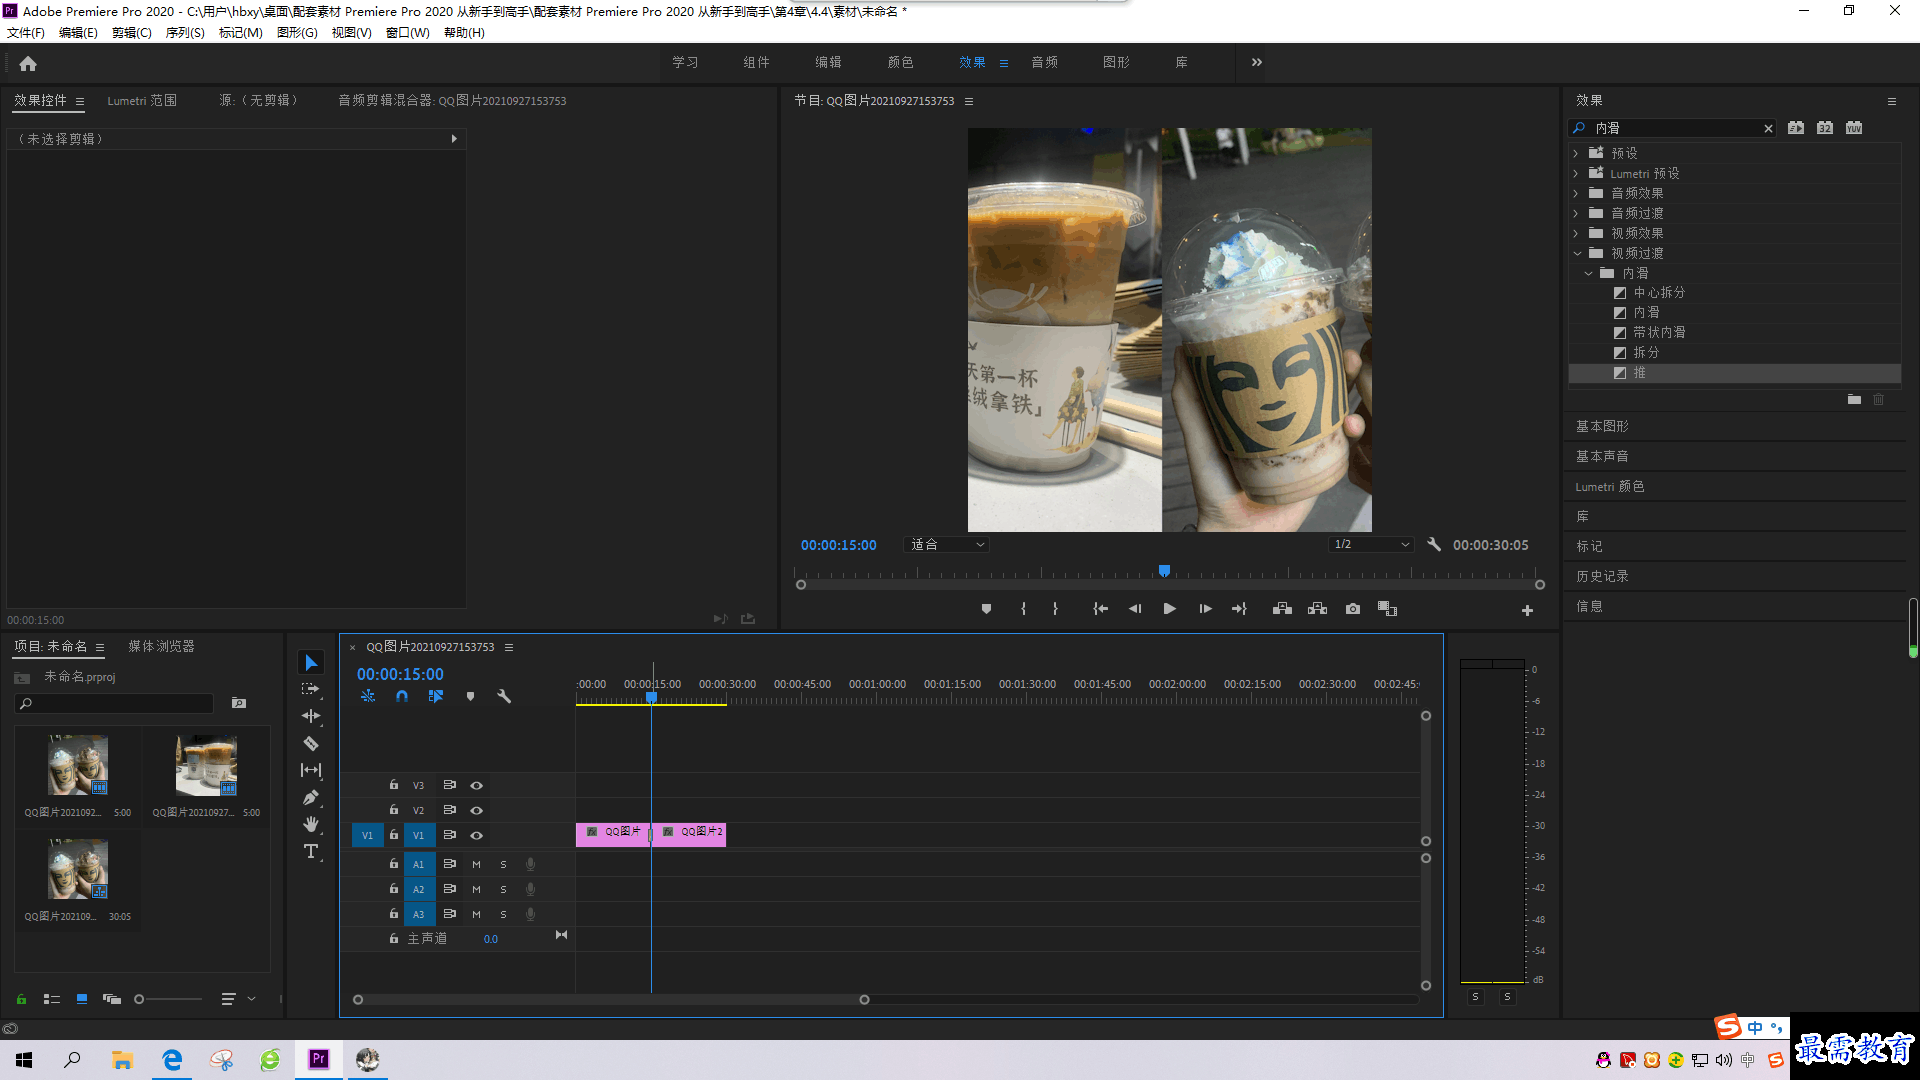Expand 音频效果 folder

click(x=1576, y=193)
